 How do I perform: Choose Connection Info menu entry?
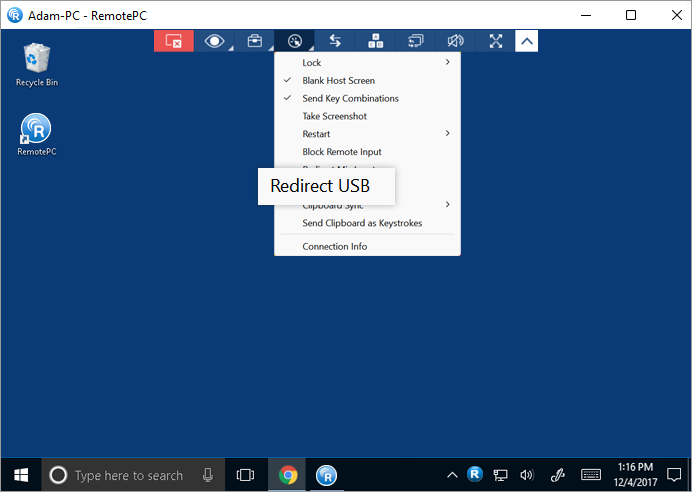(x=334, y=246)
